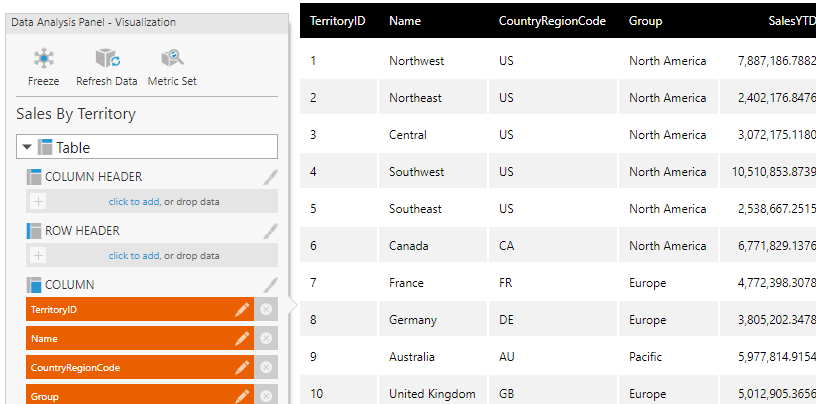Click the Refresh Data icon
This screenshot has height=404, width=816.
point(107,60)
